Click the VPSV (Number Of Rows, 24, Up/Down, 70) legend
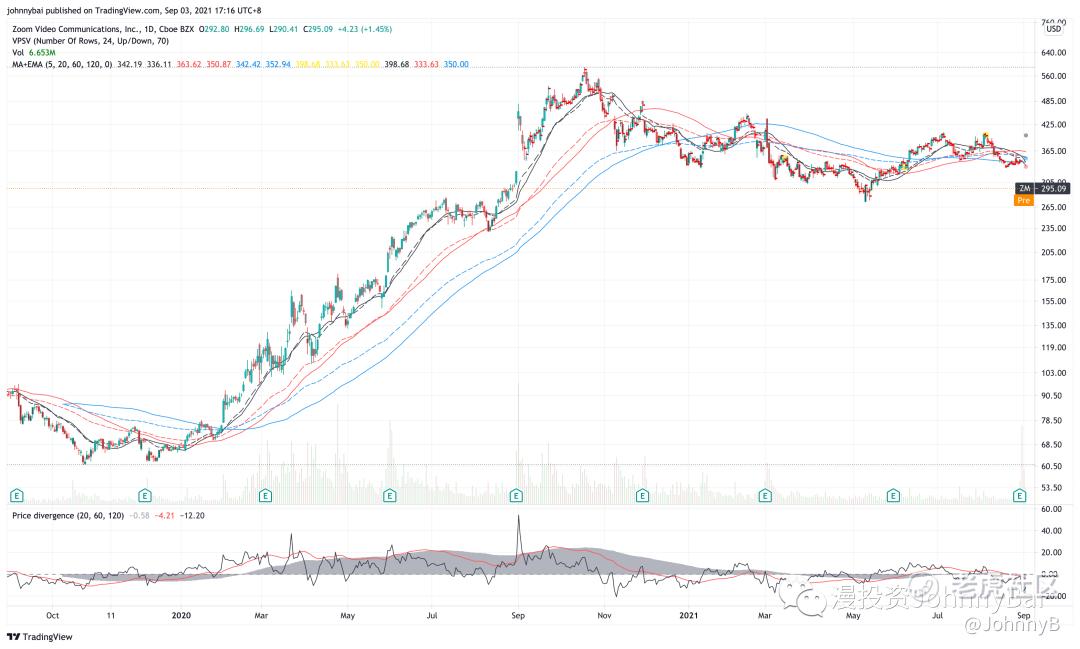The image size is (1080, 649). [x=90, y=41]
